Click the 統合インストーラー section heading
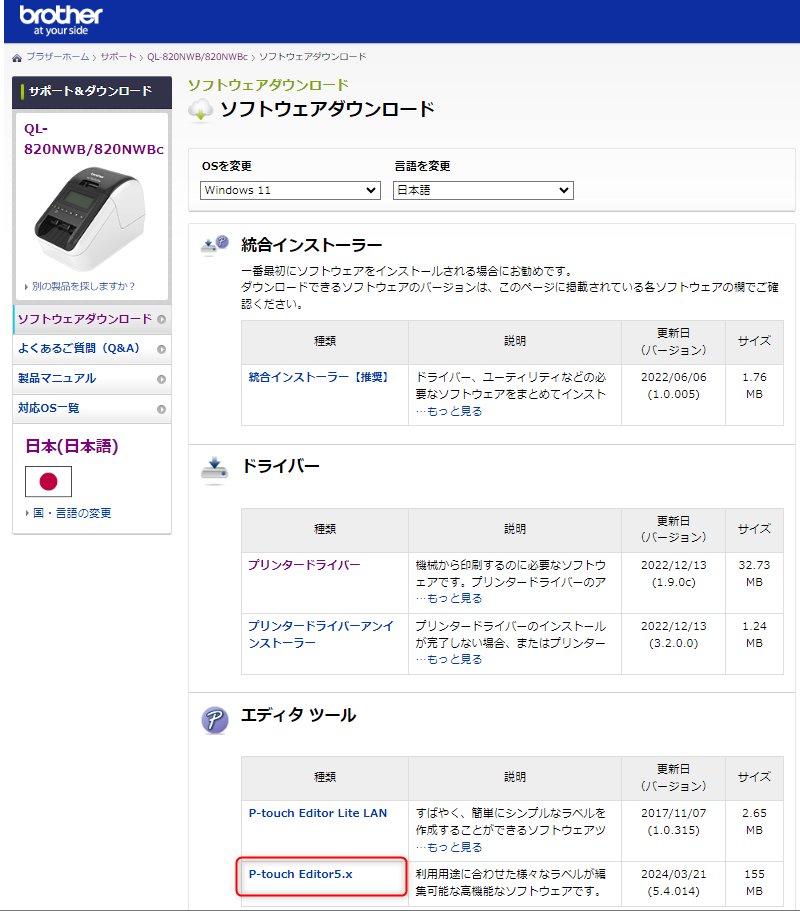The width and height of the screenshot is (800, 911). pos(312,245)
